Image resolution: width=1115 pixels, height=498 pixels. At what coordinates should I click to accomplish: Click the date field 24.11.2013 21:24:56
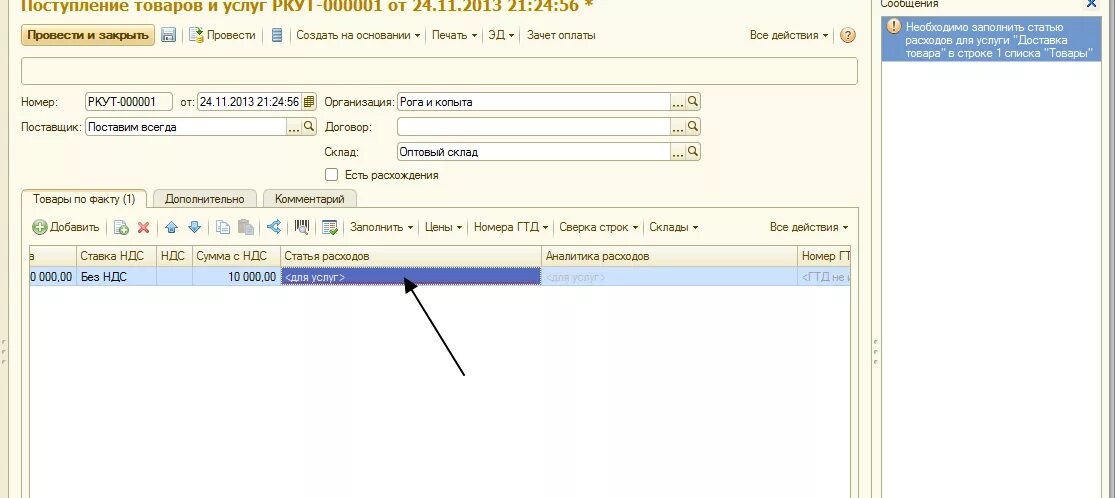pyautogui.click(x=249, y=102)
